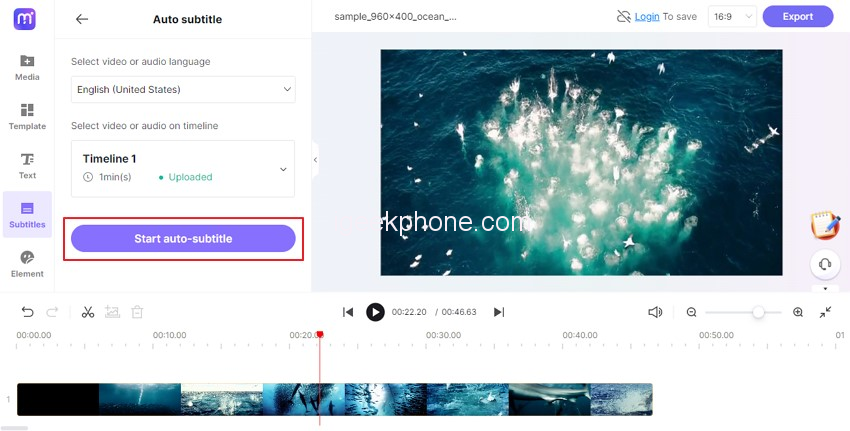
Task: Select the Text tool in sidebar
Action: point(27,165)
